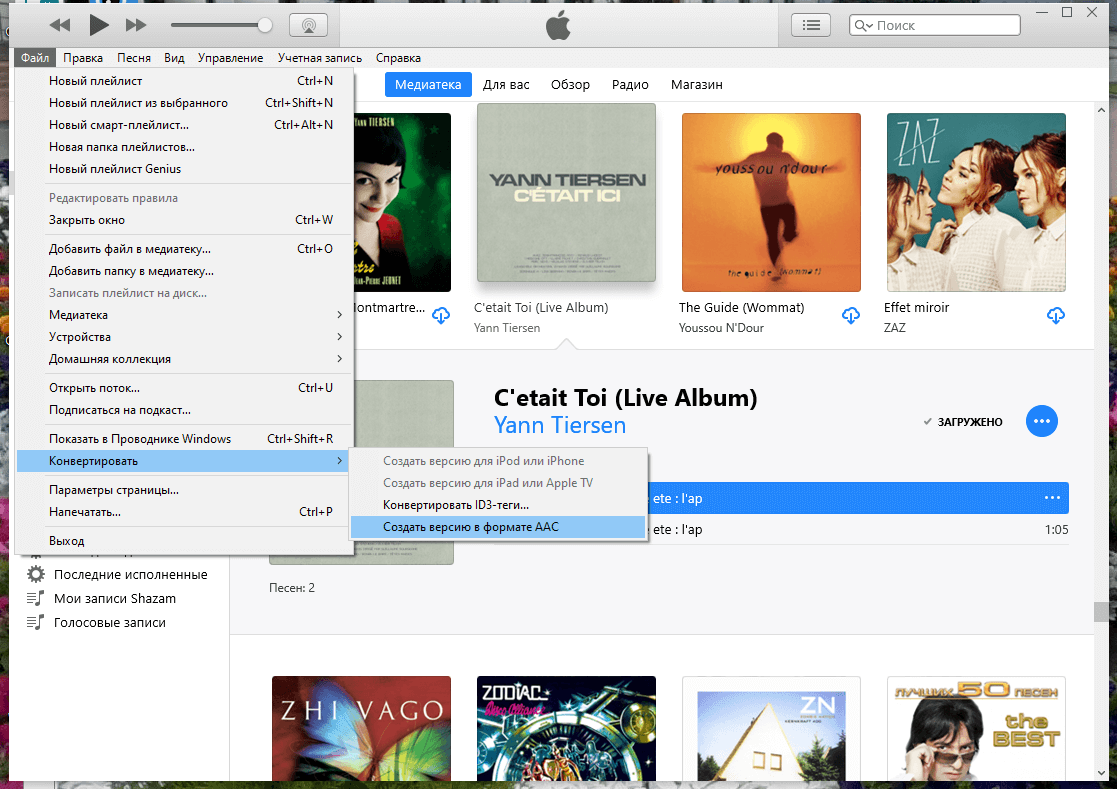Viewport: 1117px width, 789px height.
Task: Switch to the Радио tab
Action: point(630,85)
